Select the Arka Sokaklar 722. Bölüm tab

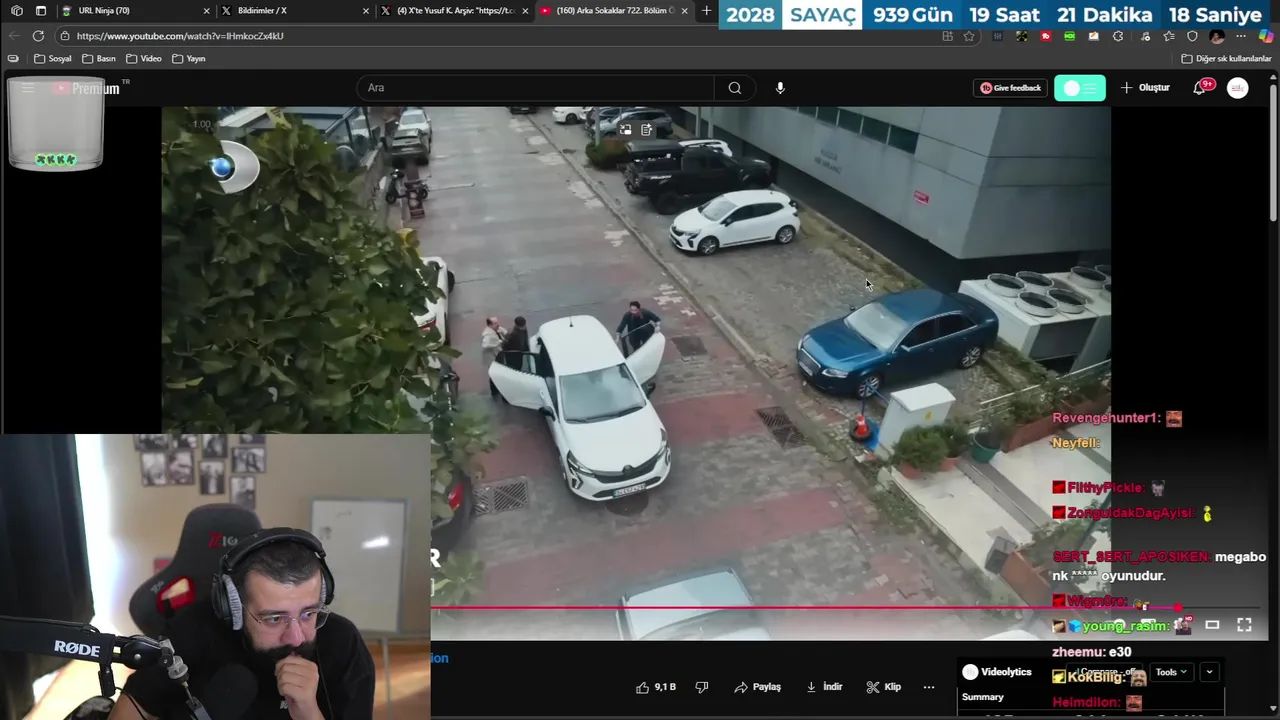coord(615,11)
